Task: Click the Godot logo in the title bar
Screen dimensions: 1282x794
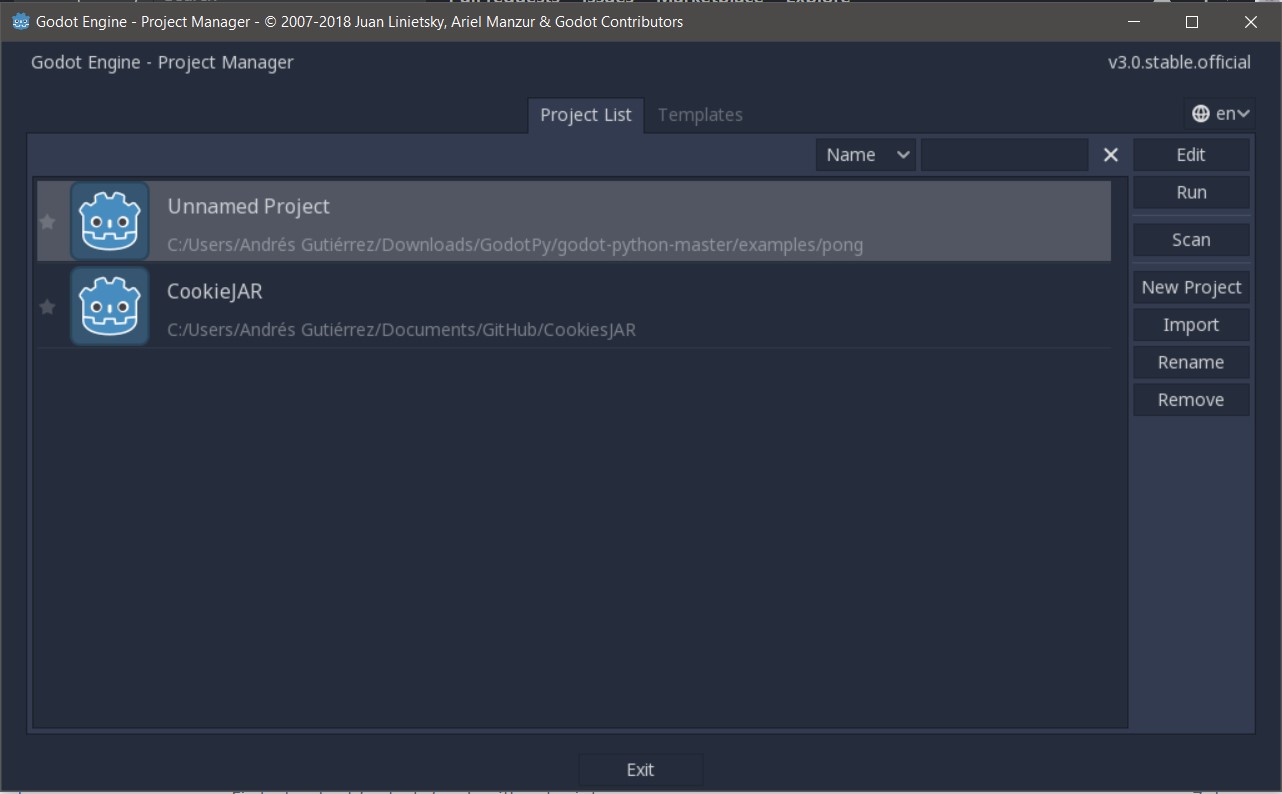Action: coord(20,21)
